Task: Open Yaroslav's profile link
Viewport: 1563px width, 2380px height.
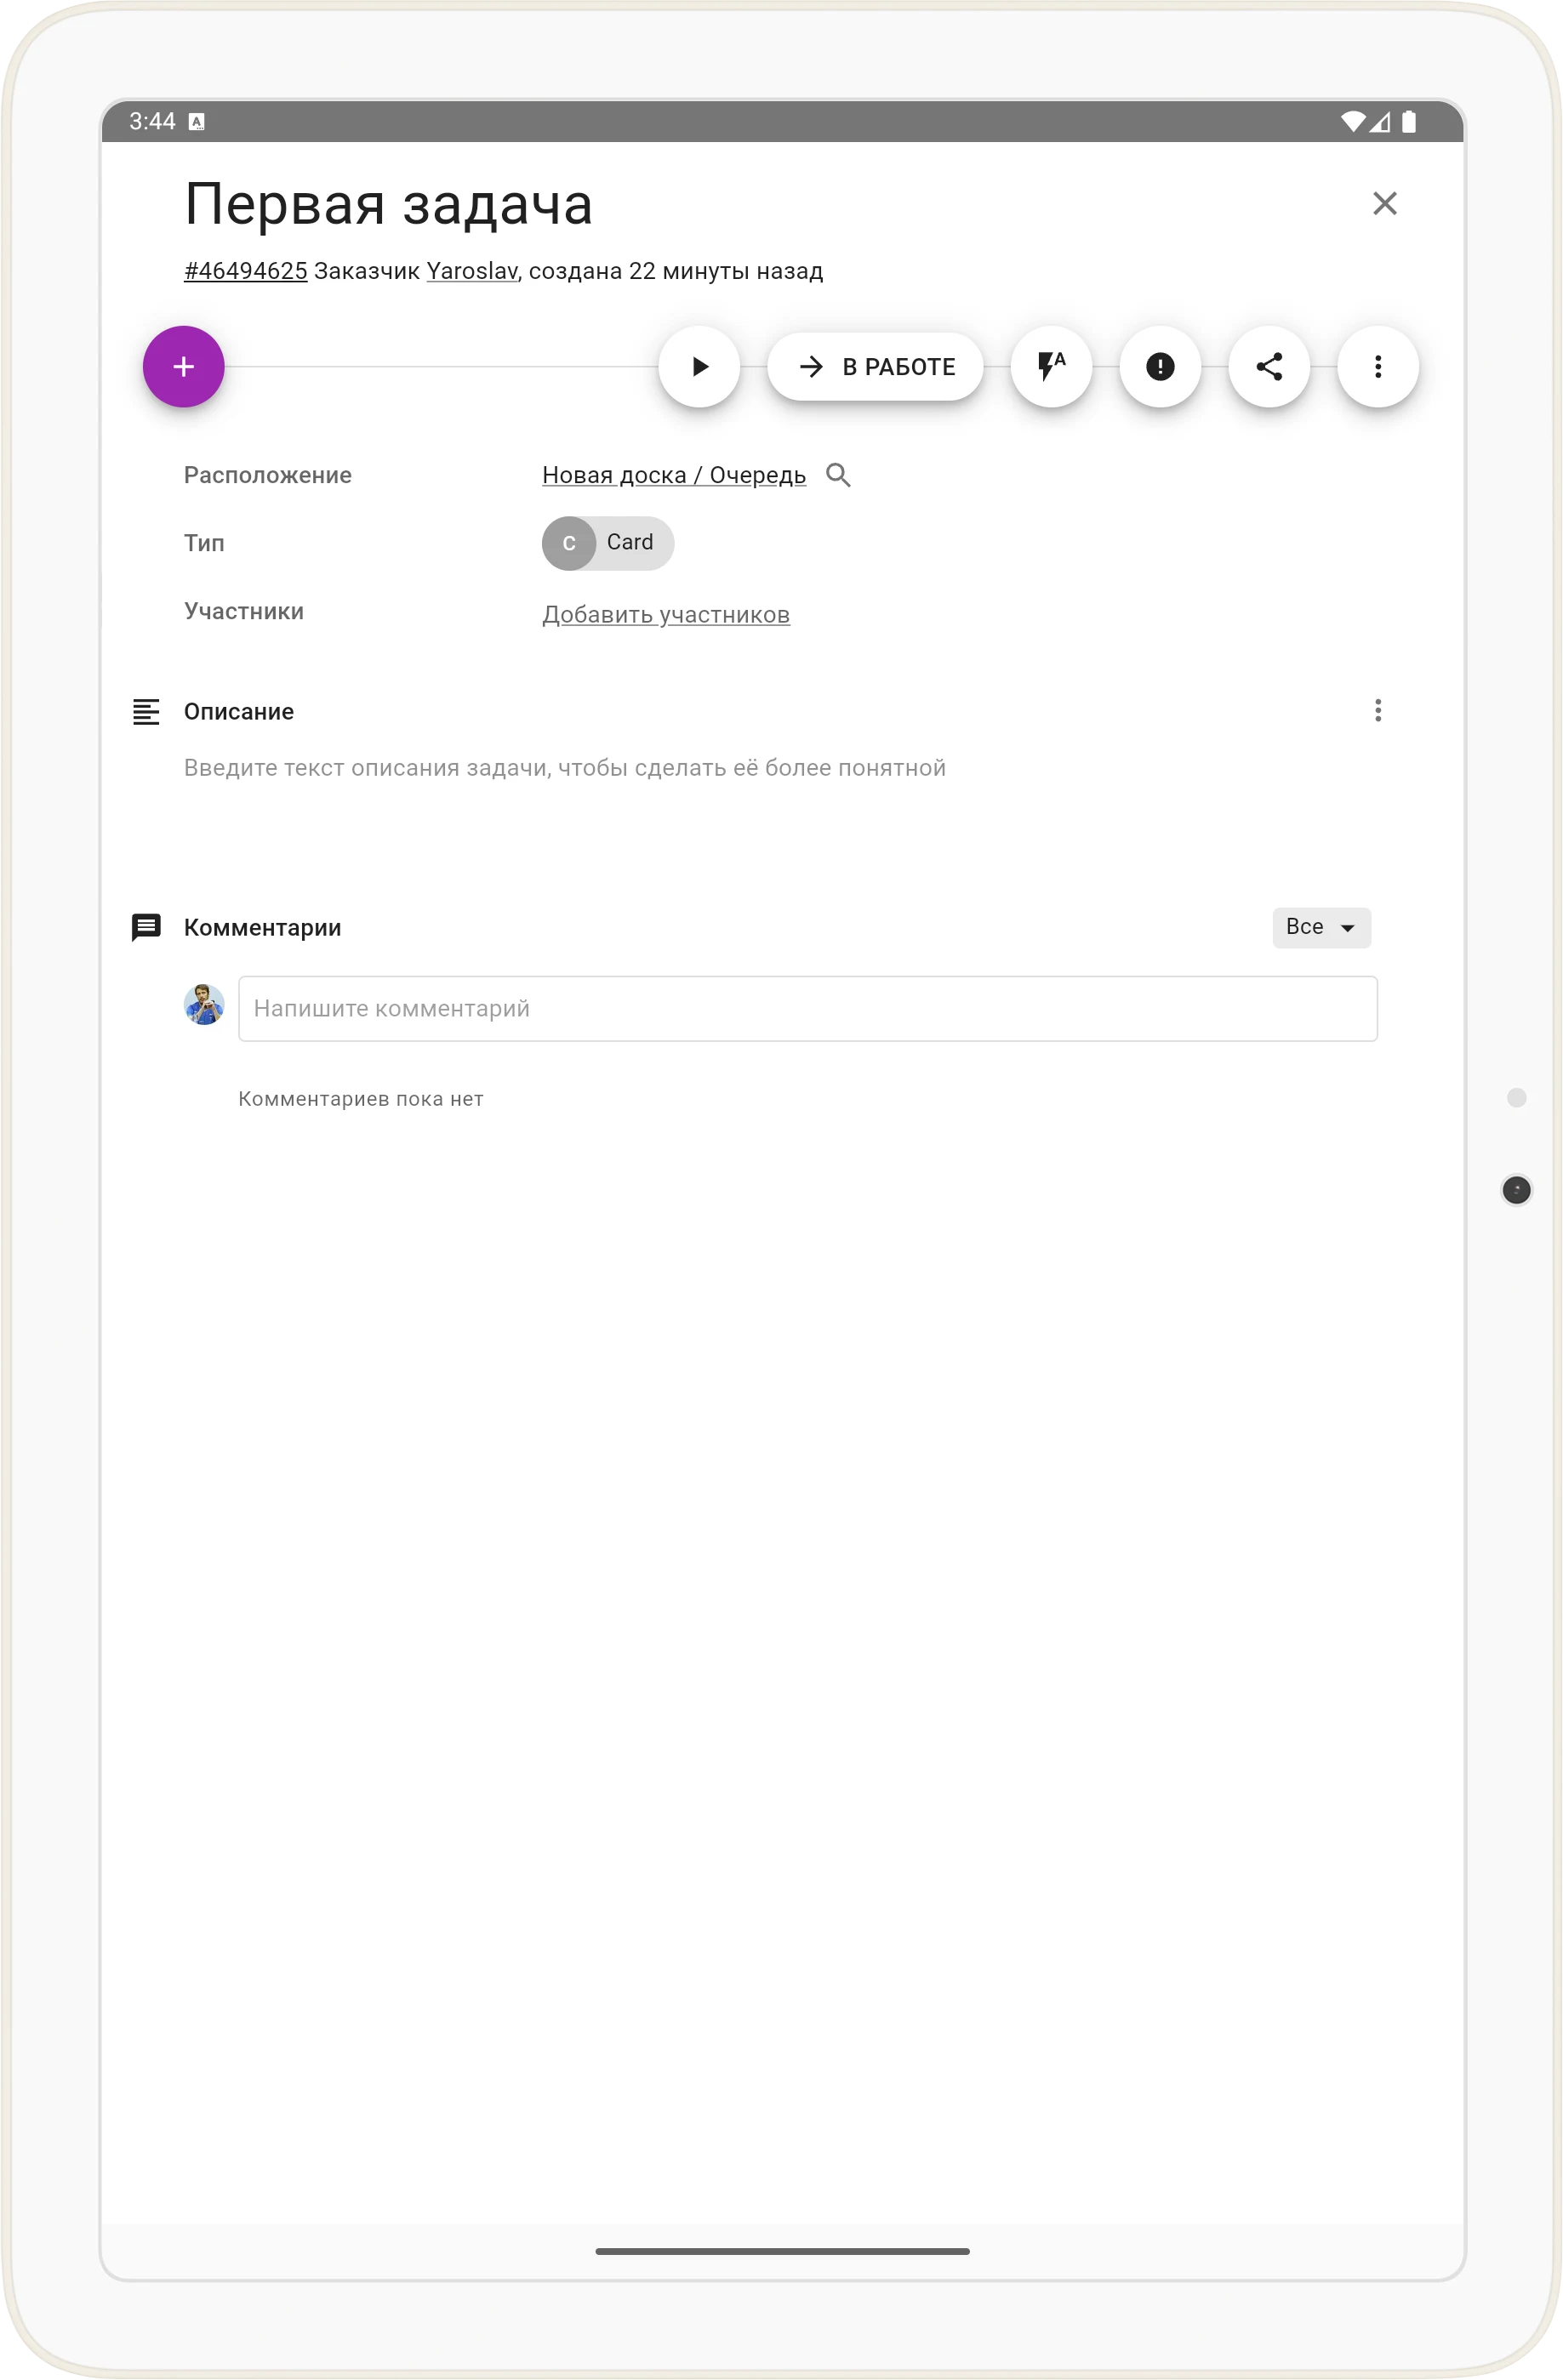Action: point(472,271)
